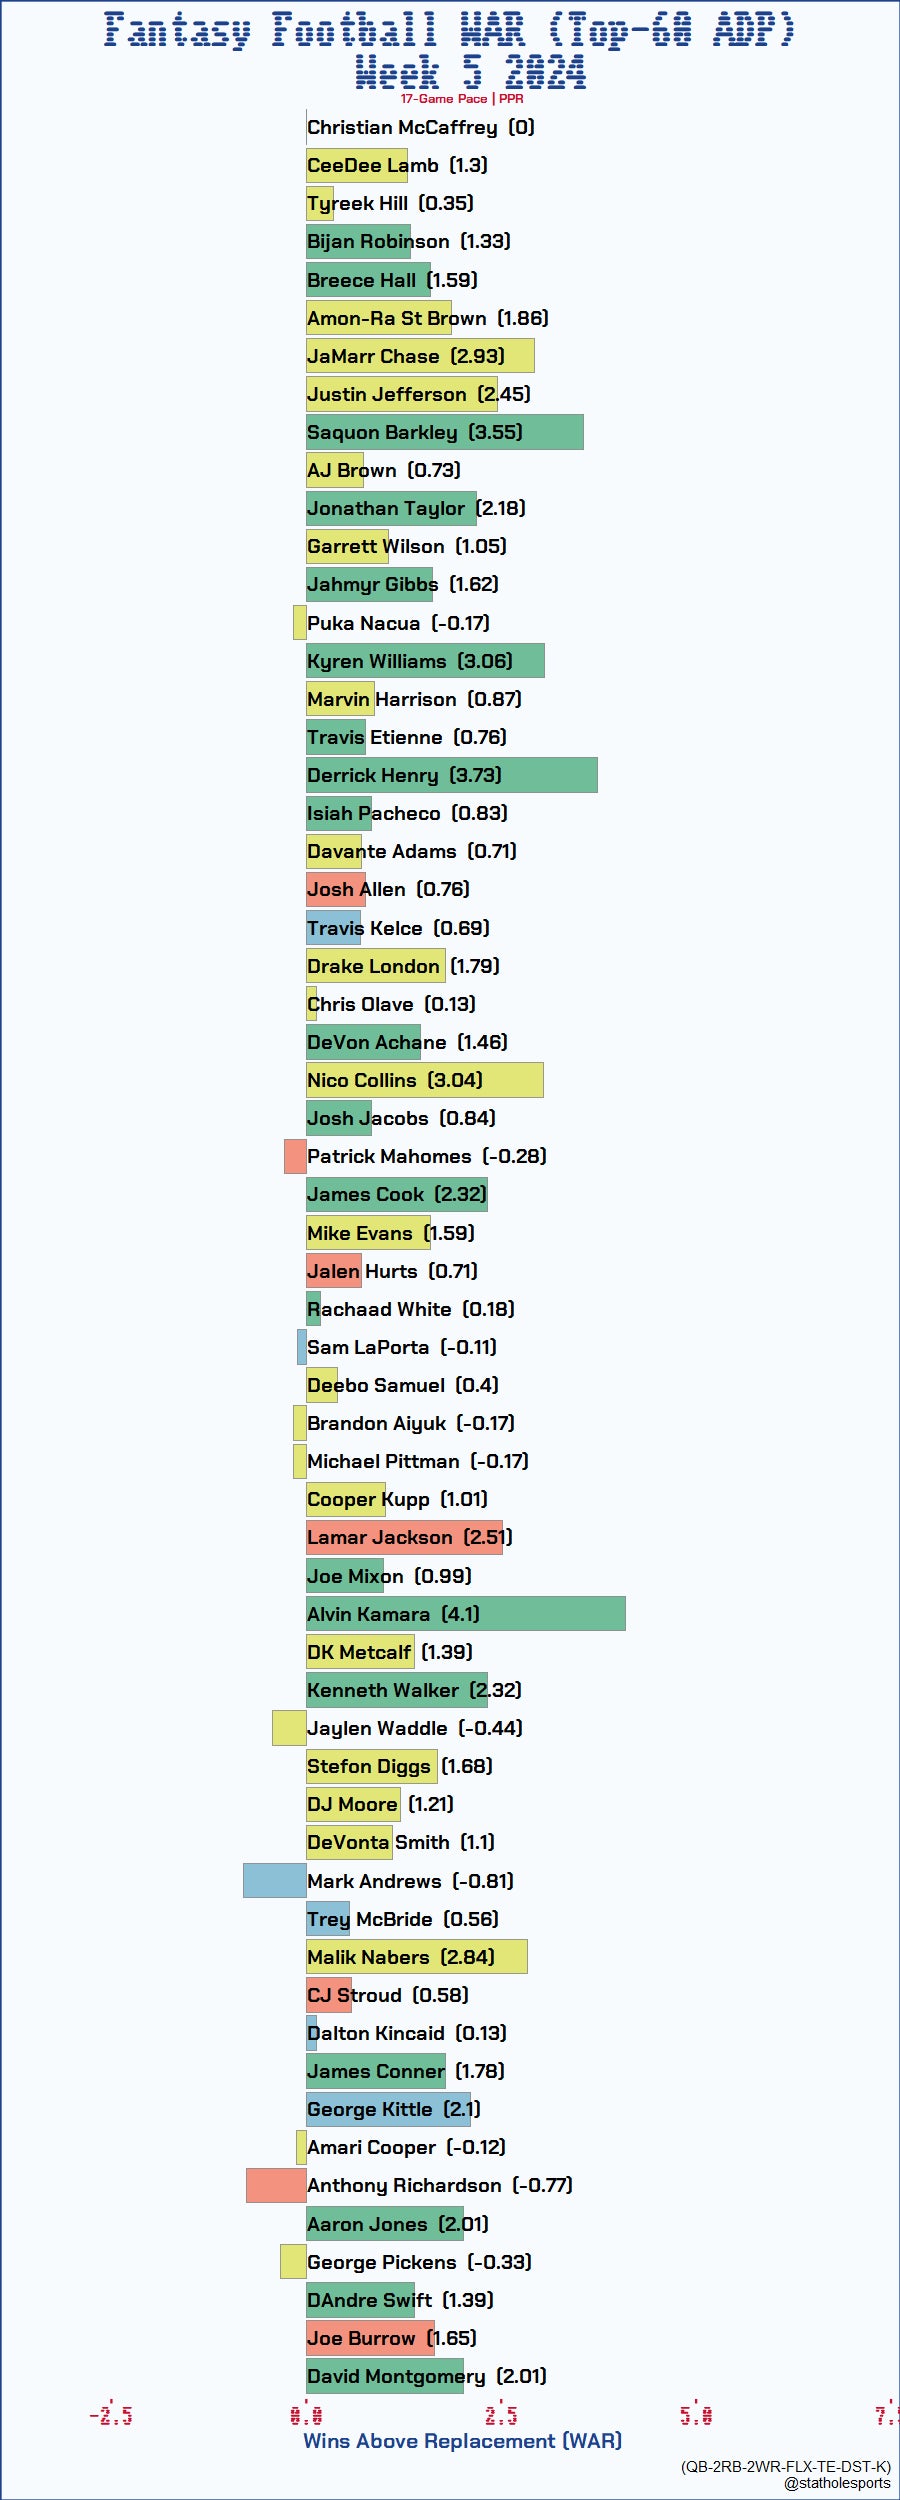Screen dimensions: 900x2500
Task: Click the QB-2RB-2WR-FLX-TE-DST-K roster note
Action: pyautogui.click(x=786, y=2466)
